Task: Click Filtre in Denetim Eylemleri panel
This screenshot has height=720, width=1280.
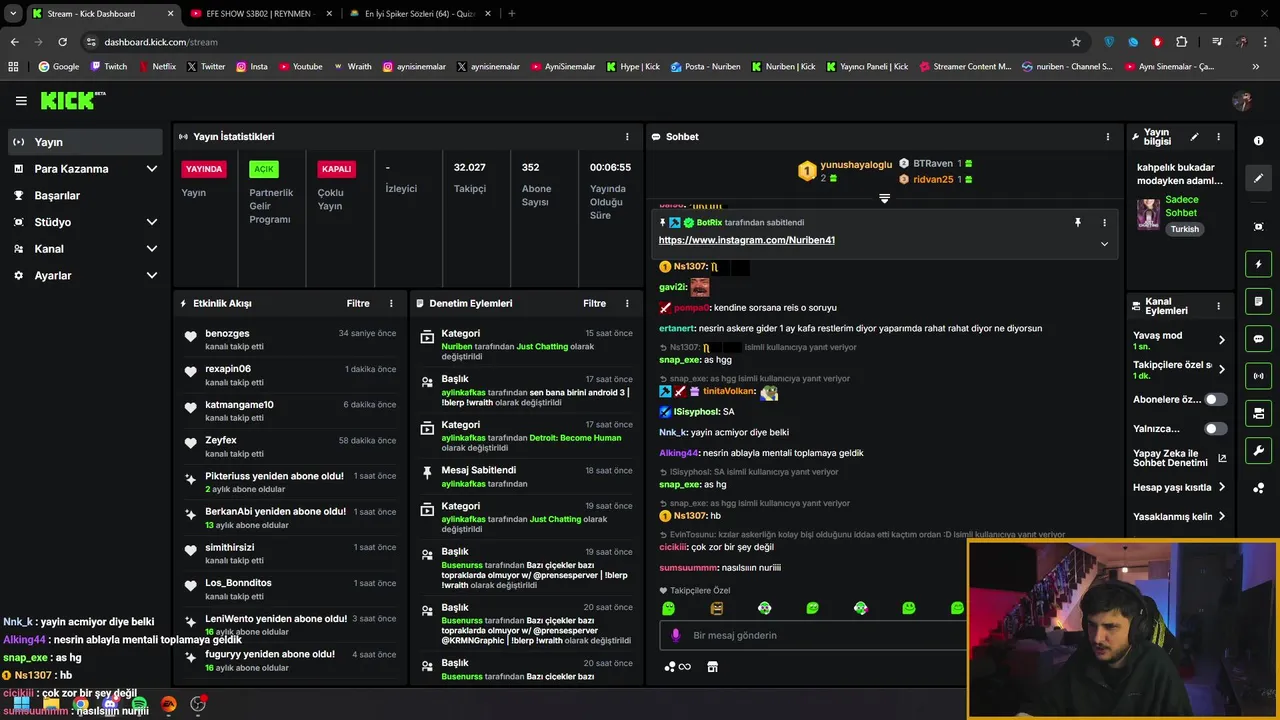Action: click(x=594, y=303)
